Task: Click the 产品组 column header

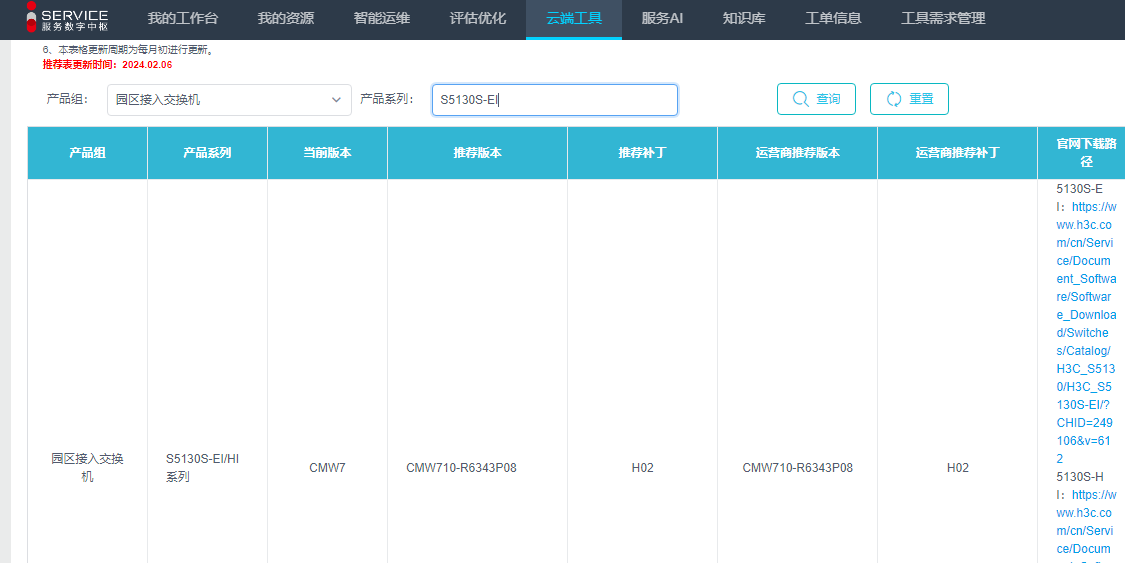Action: click(88, 153)
